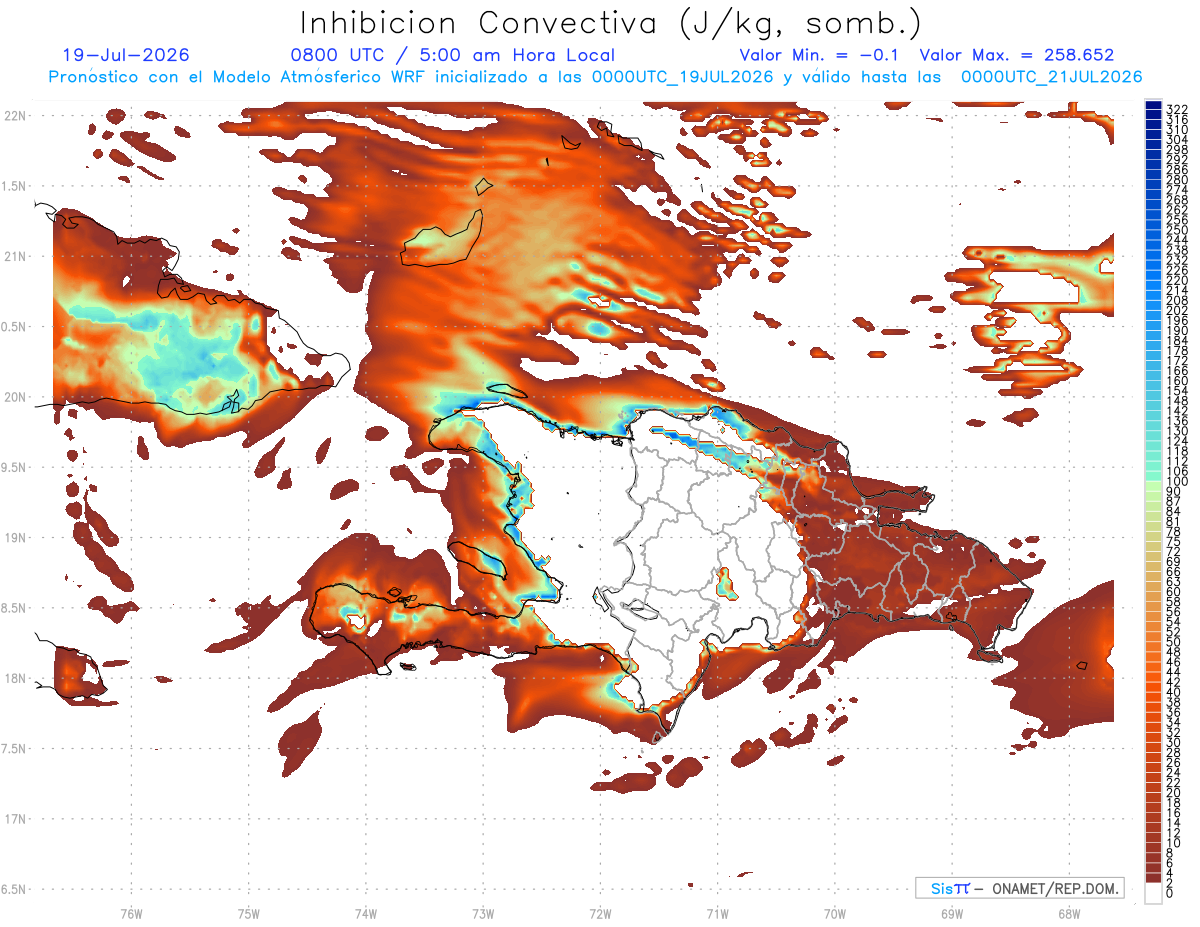This screenshot has width=1200, height=927.
Task: Click the '72W' longitude label
Action: click(600, 912)
